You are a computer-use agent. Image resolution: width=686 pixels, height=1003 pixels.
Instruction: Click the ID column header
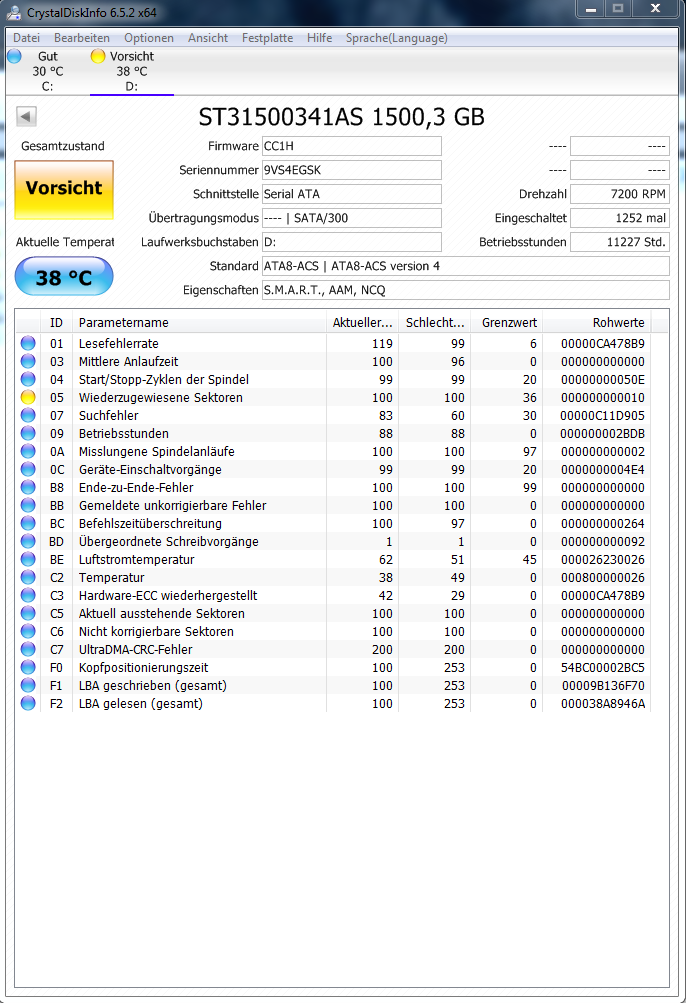56,323
